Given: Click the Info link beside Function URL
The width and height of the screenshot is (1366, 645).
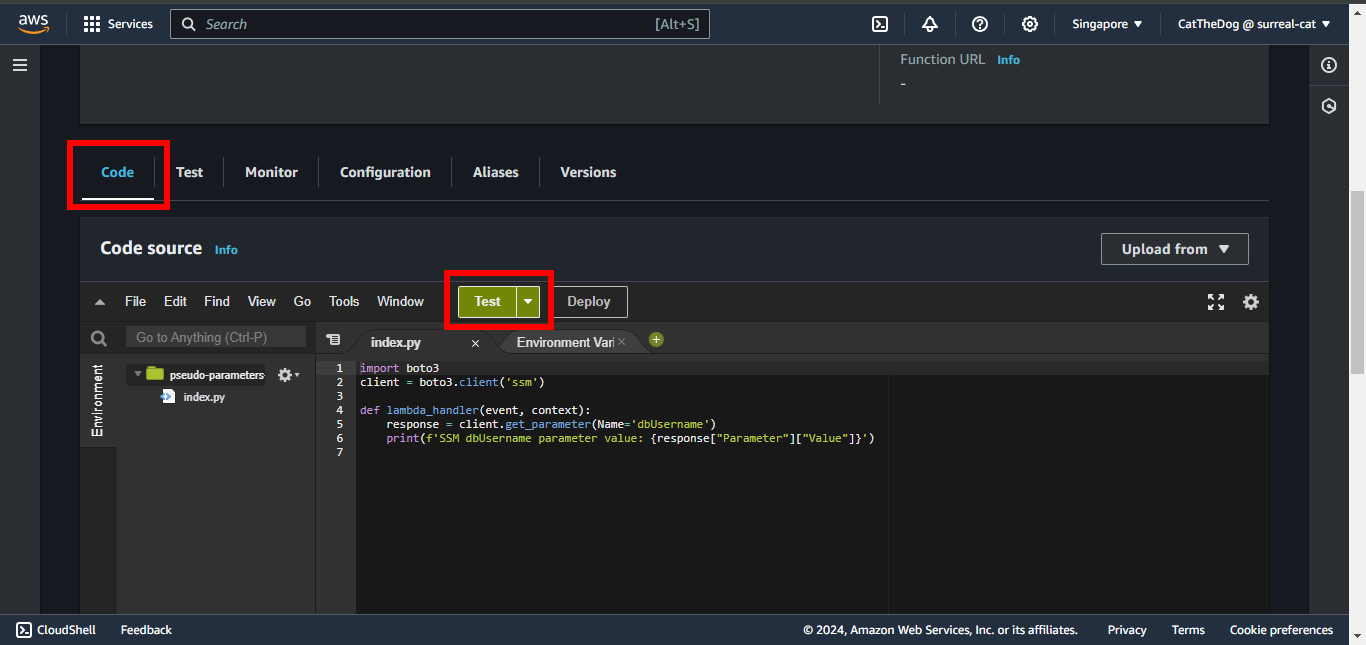Looking at the screenshot, I should click(1008, 60).
